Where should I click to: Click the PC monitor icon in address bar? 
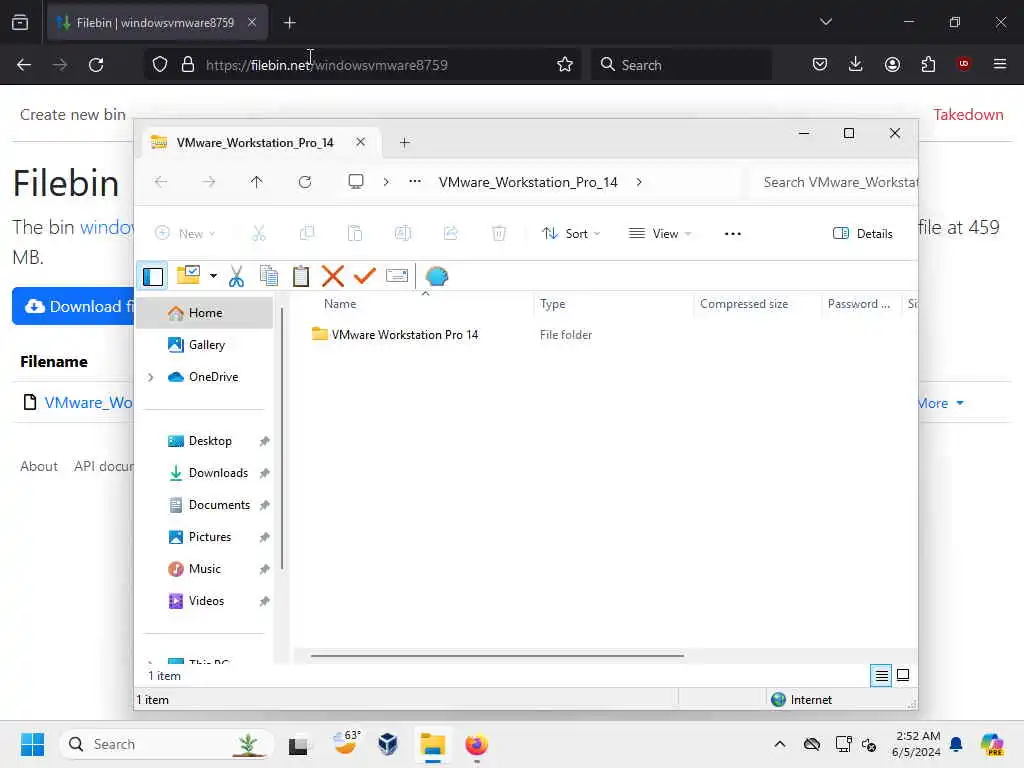click(356, 182)
